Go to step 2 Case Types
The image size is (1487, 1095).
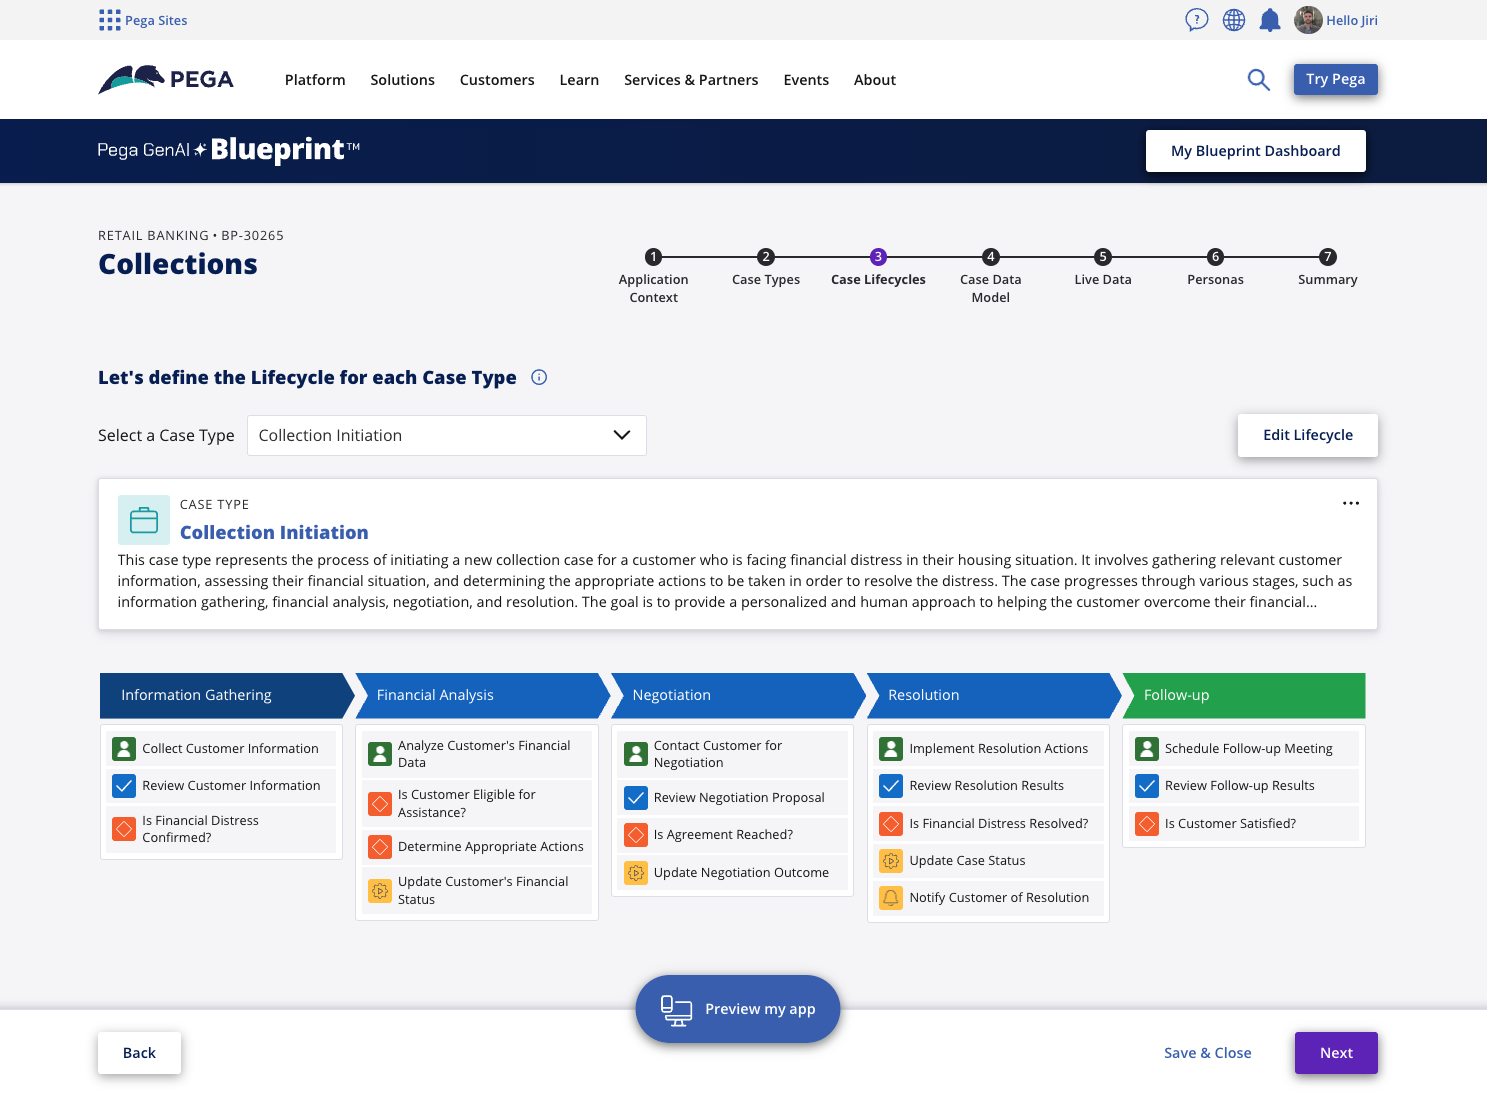click(x=766, y=268)
